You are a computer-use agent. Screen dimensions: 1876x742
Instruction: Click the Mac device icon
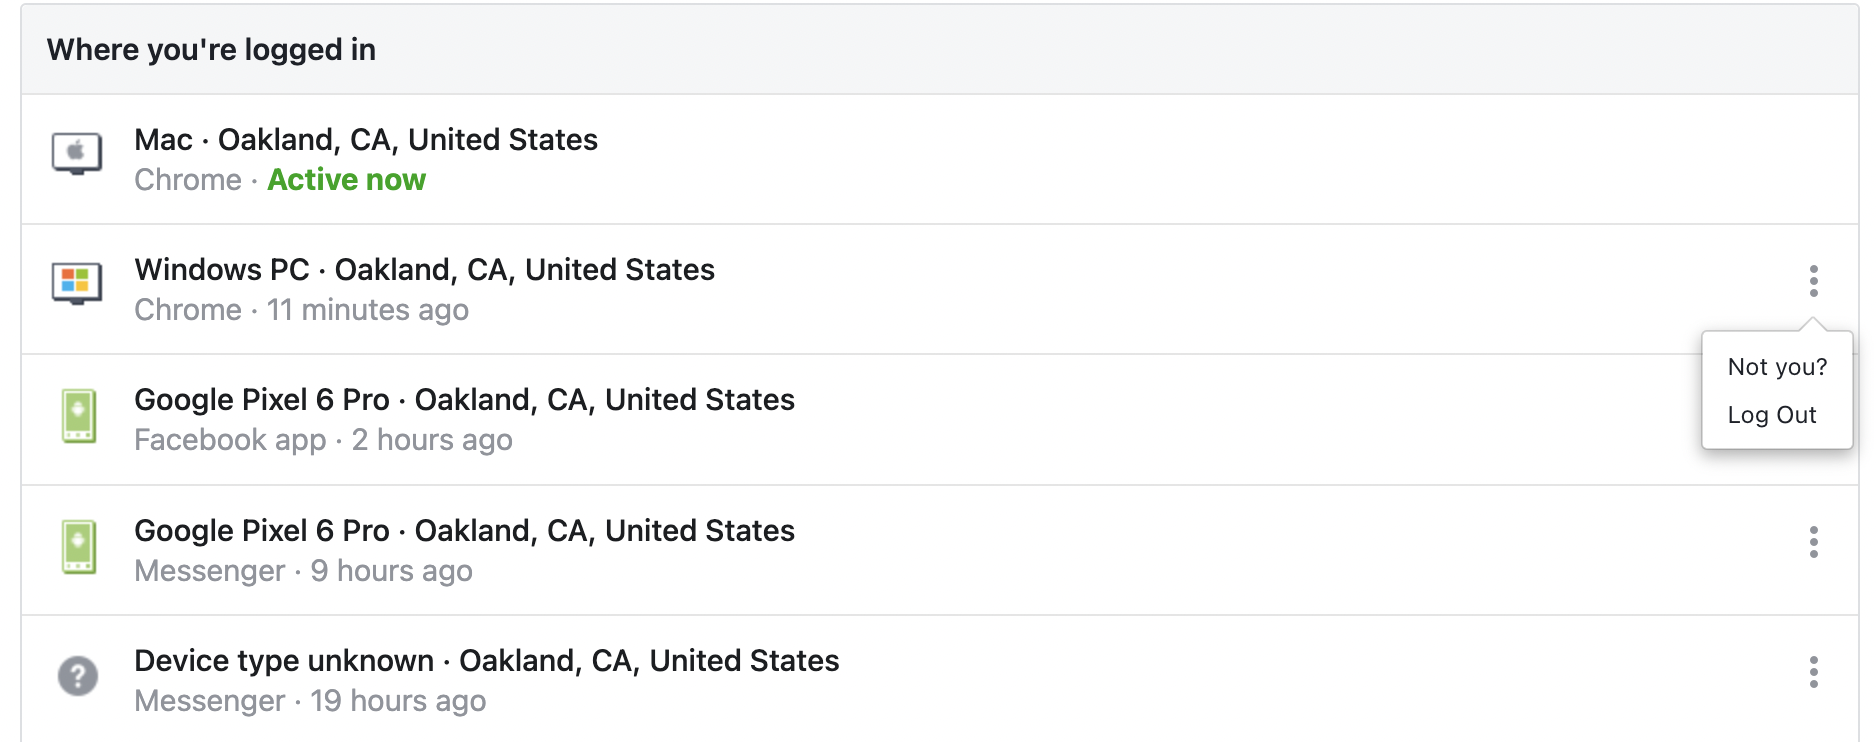tap(77, 154)
